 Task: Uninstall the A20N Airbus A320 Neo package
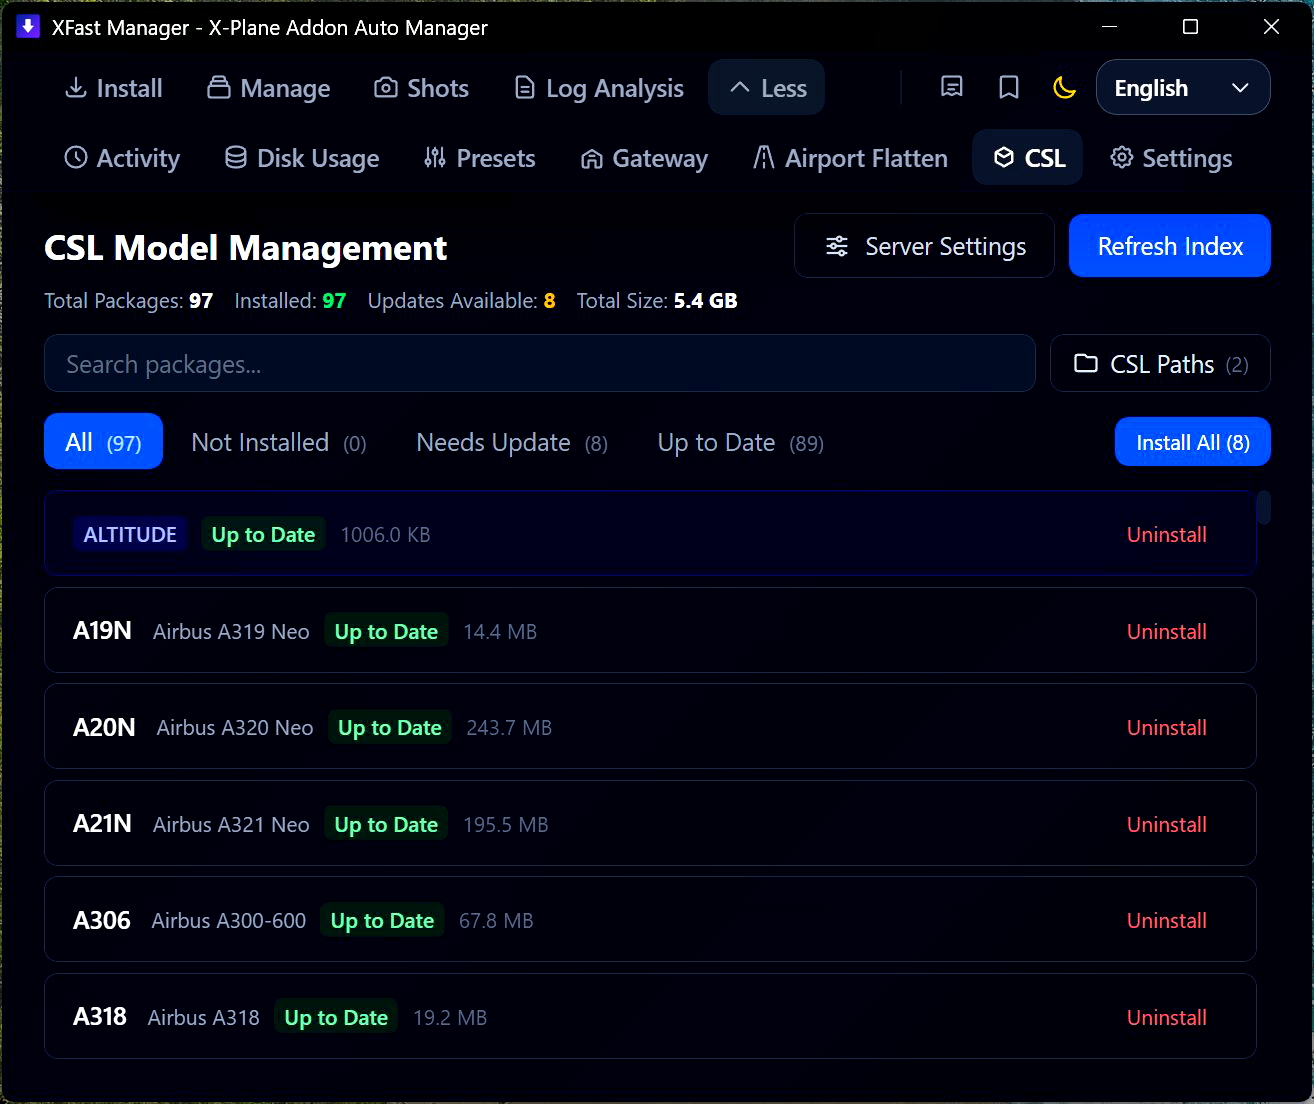[1167, 728]
